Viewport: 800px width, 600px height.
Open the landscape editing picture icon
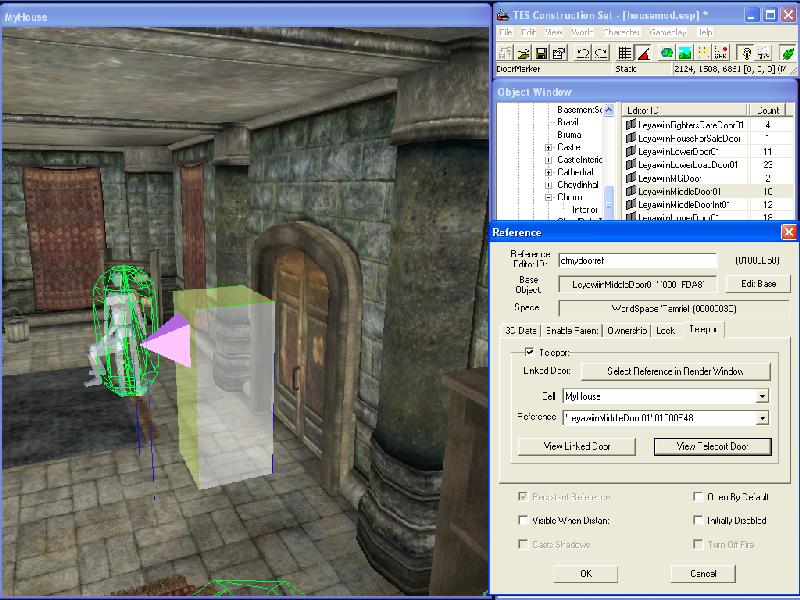[x=685, y=53]
